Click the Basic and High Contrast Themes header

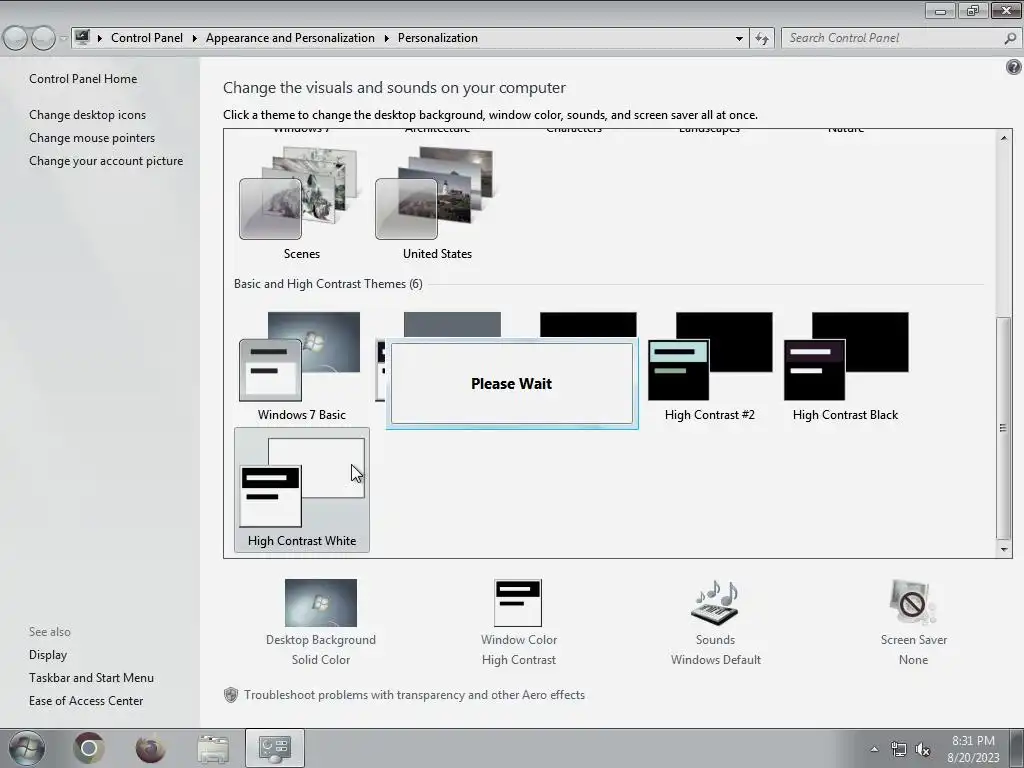328,284
